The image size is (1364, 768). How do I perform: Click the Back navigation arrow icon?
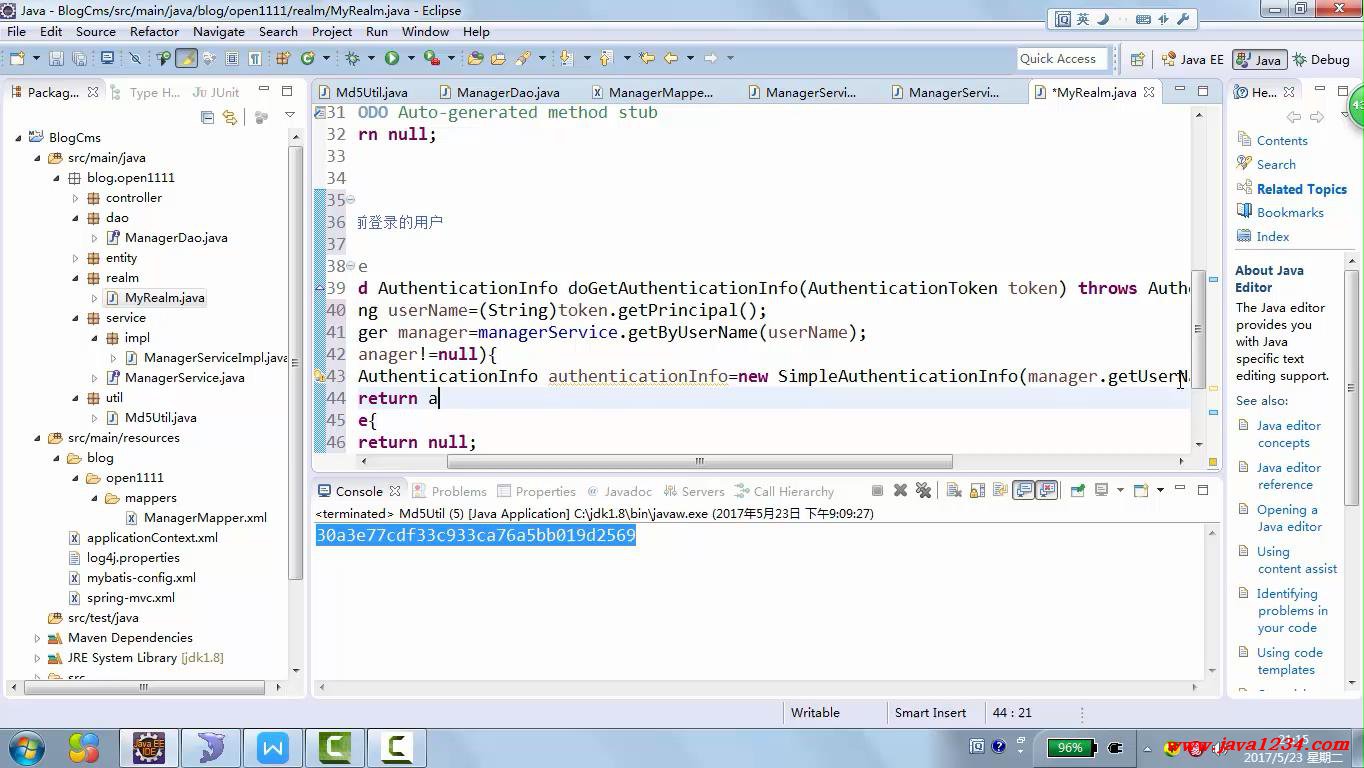pos(671,58)
